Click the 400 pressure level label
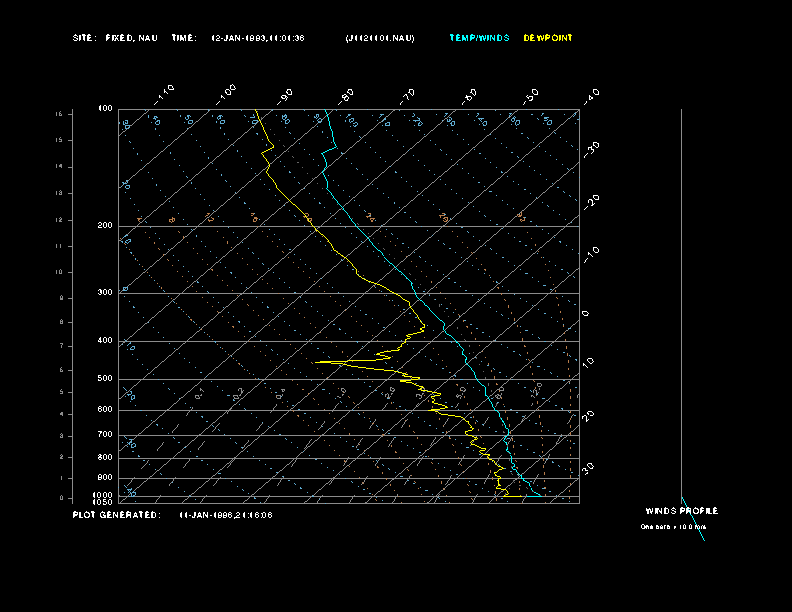The height and width of the screenshot is (612, 792). coord(105,340)
